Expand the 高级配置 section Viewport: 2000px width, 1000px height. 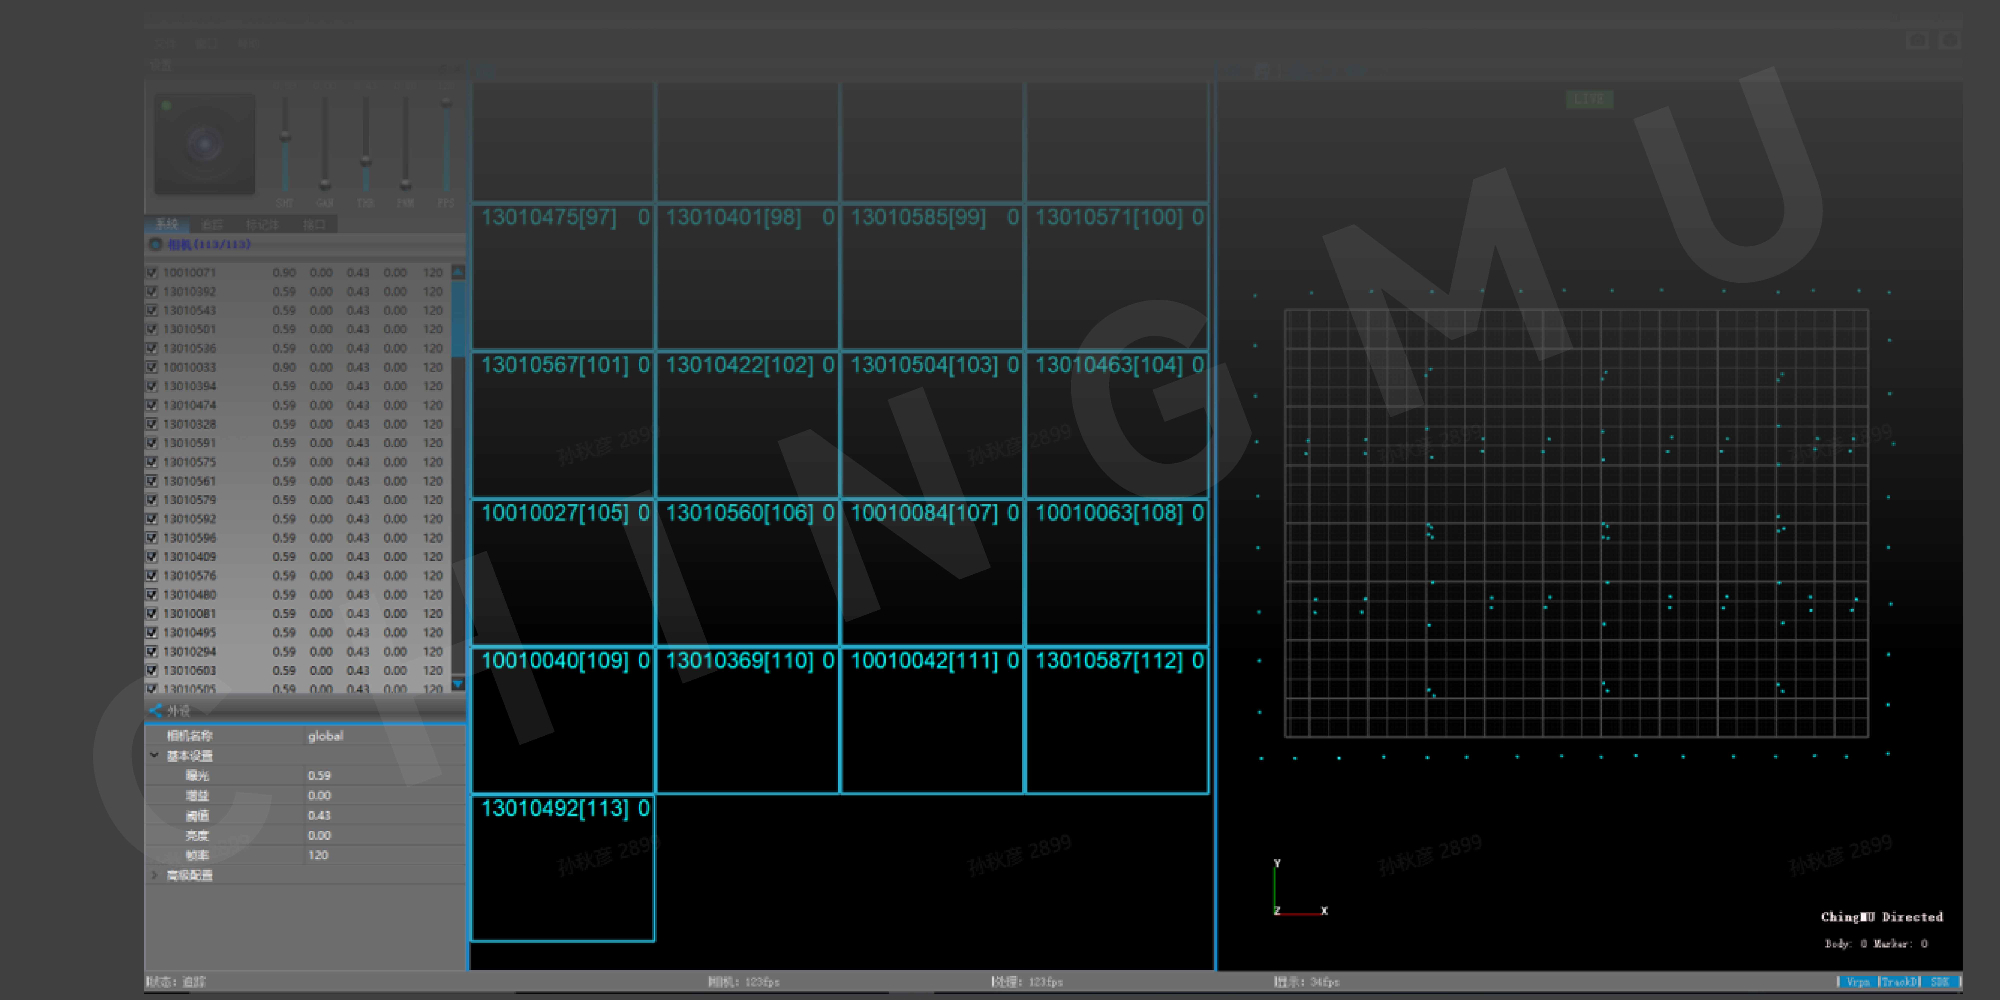click(154, 875)
